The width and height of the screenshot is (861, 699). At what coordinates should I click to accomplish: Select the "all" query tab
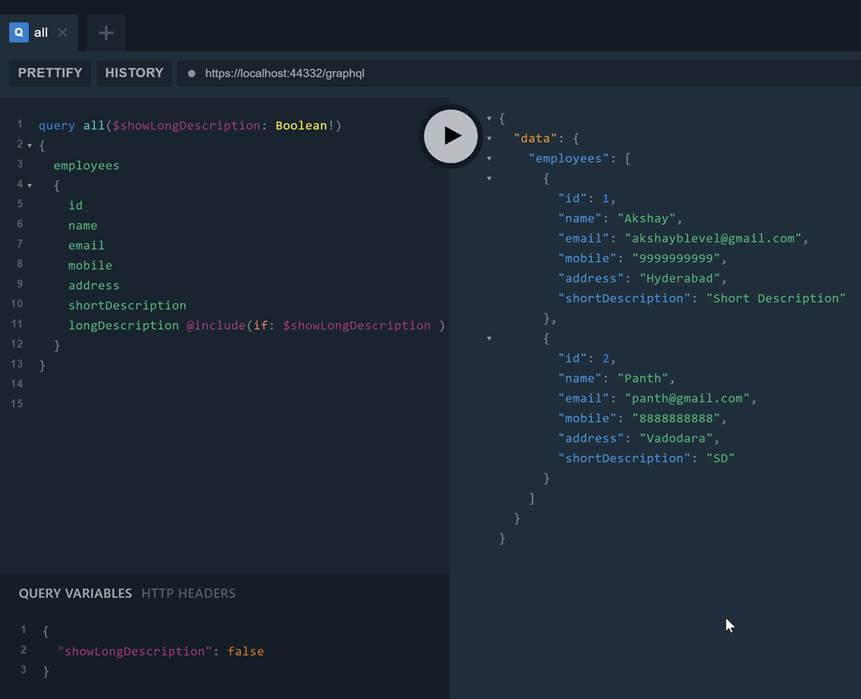[x=40, y=32]
